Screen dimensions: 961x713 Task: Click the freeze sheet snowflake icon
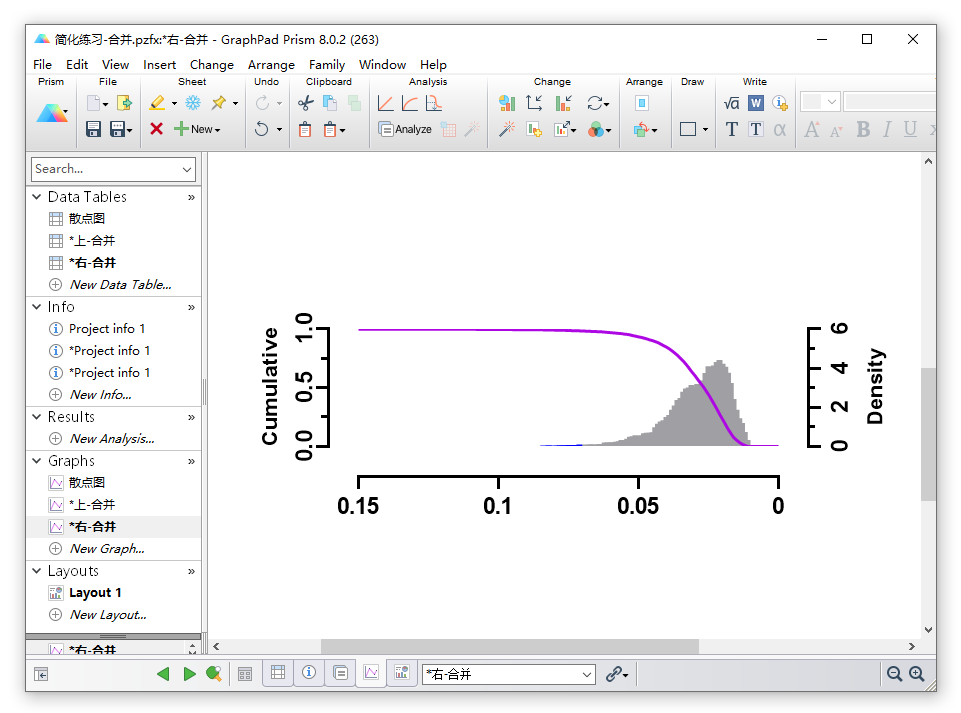click(193, 103)
